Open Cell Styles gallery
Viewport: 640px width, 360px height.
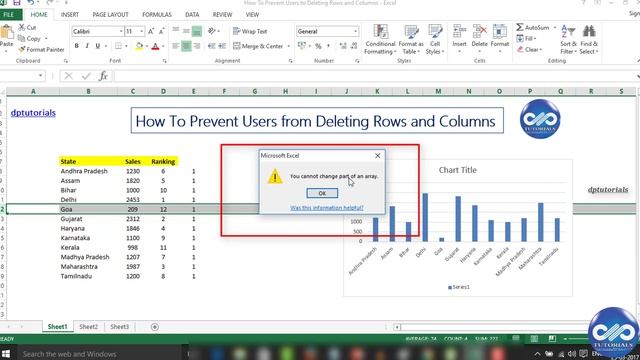435,40
